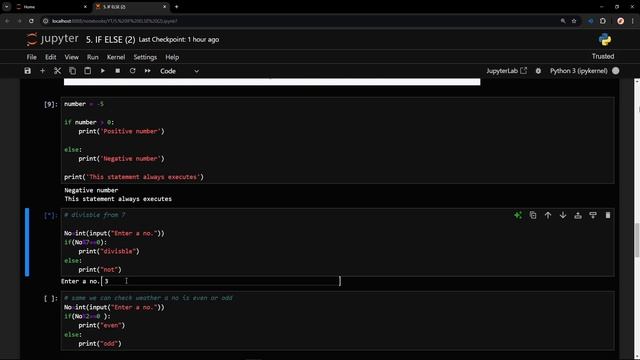Open the View menu
Image resolution: width=640 pixels, height=360 pixels.
[71, 57]
